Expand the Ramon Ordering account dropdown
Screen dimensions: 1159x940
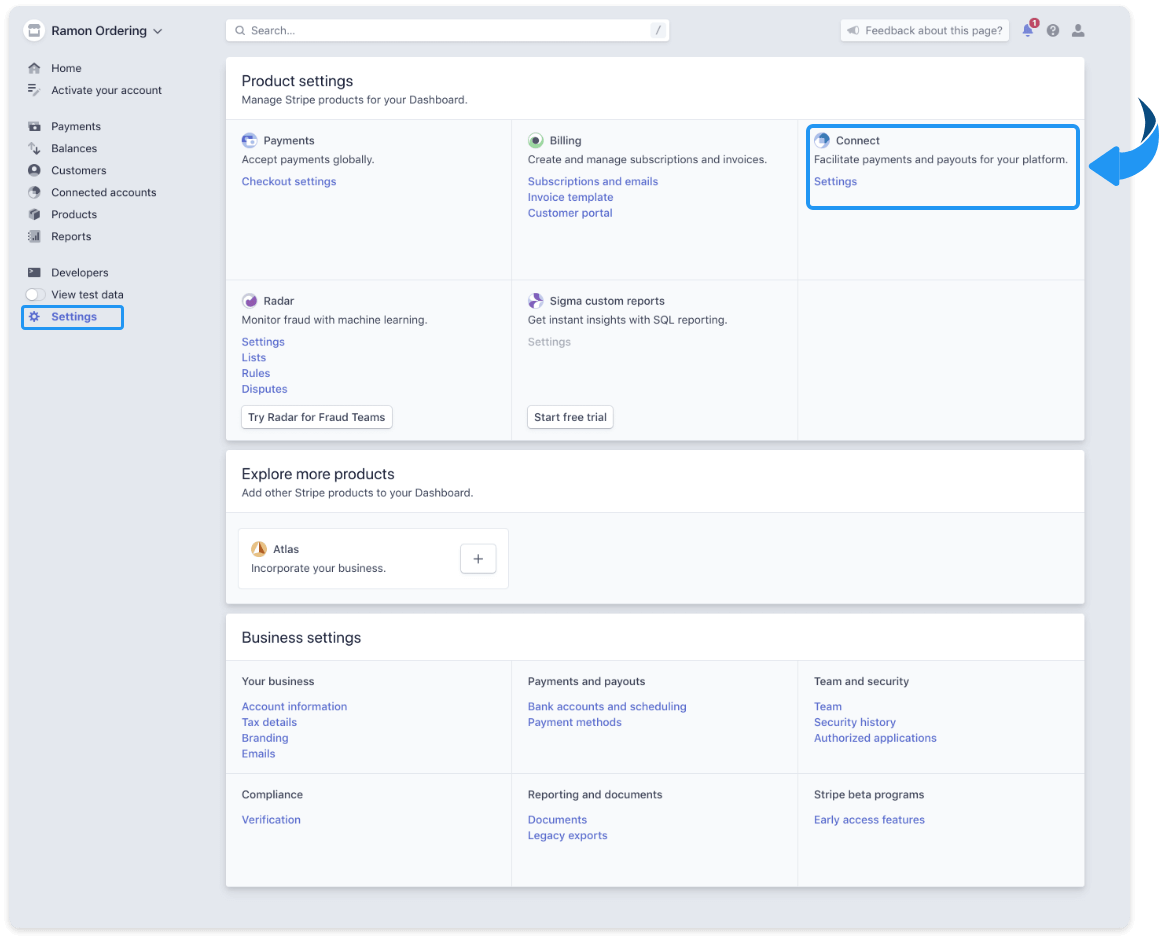pos(157,31)
